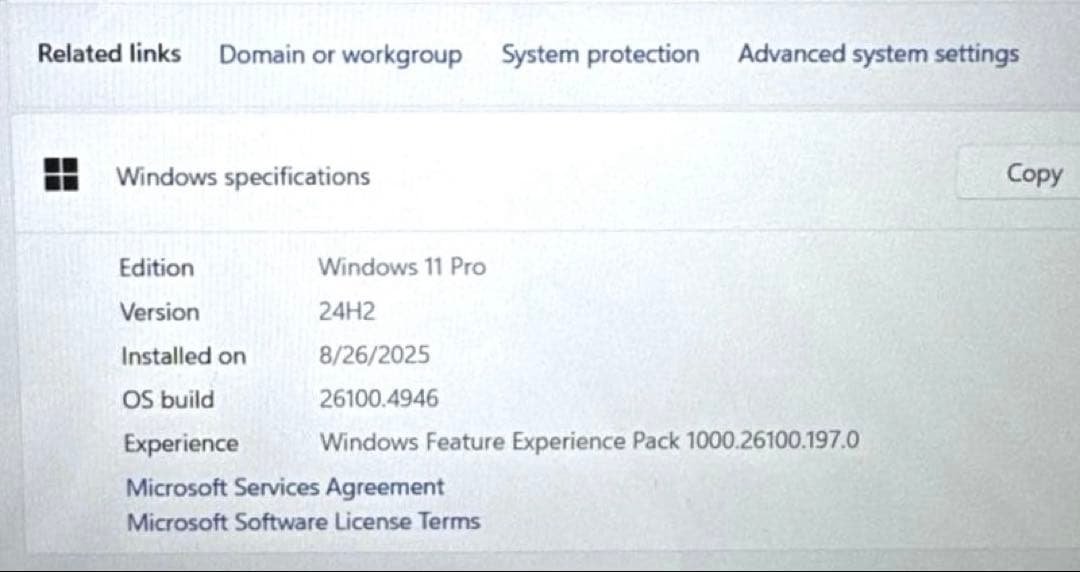Open the Microsoft Services Agreement link
Image resolution: width=1080 pixels, height=572 pixels.
click(x=284, y=488)
